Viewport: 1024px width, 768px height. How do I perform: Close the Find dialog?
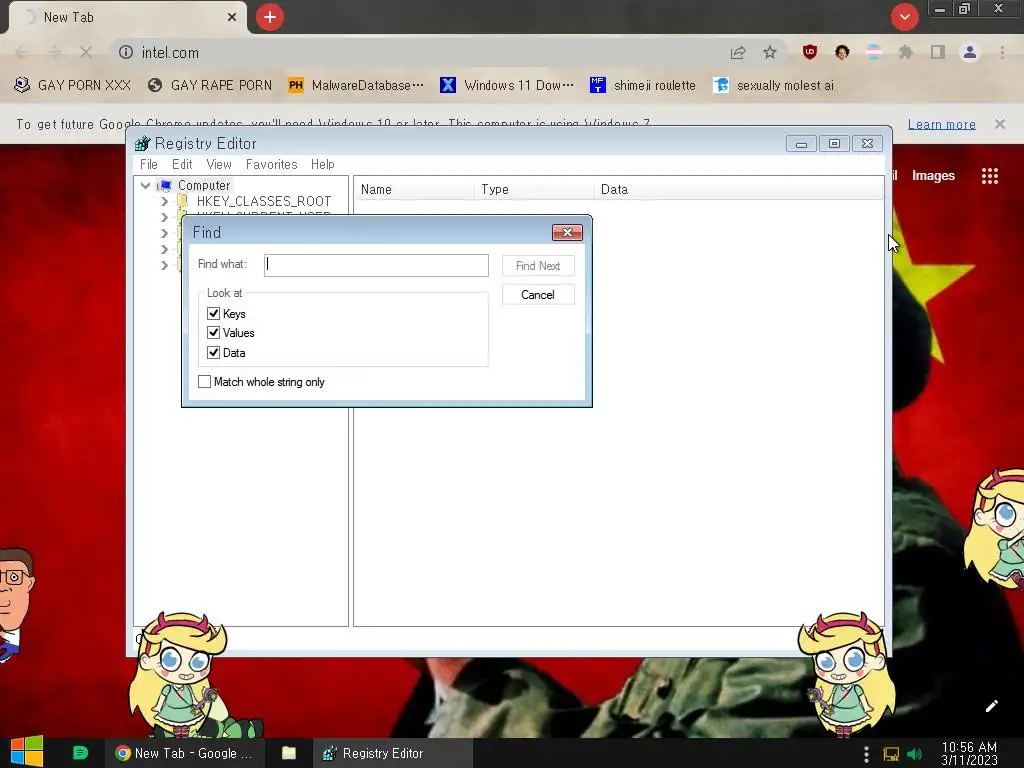point(567,232)
